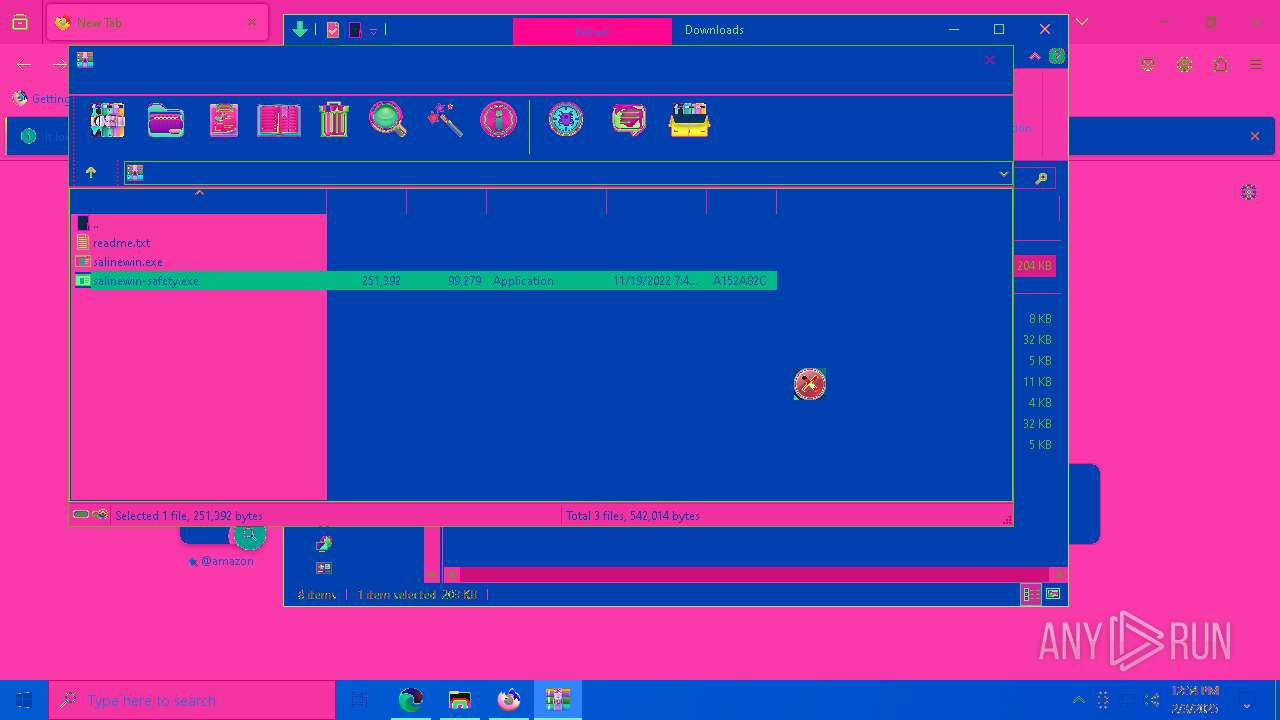Open the Firefox tab list dropdown

(x=1081, y=22)
